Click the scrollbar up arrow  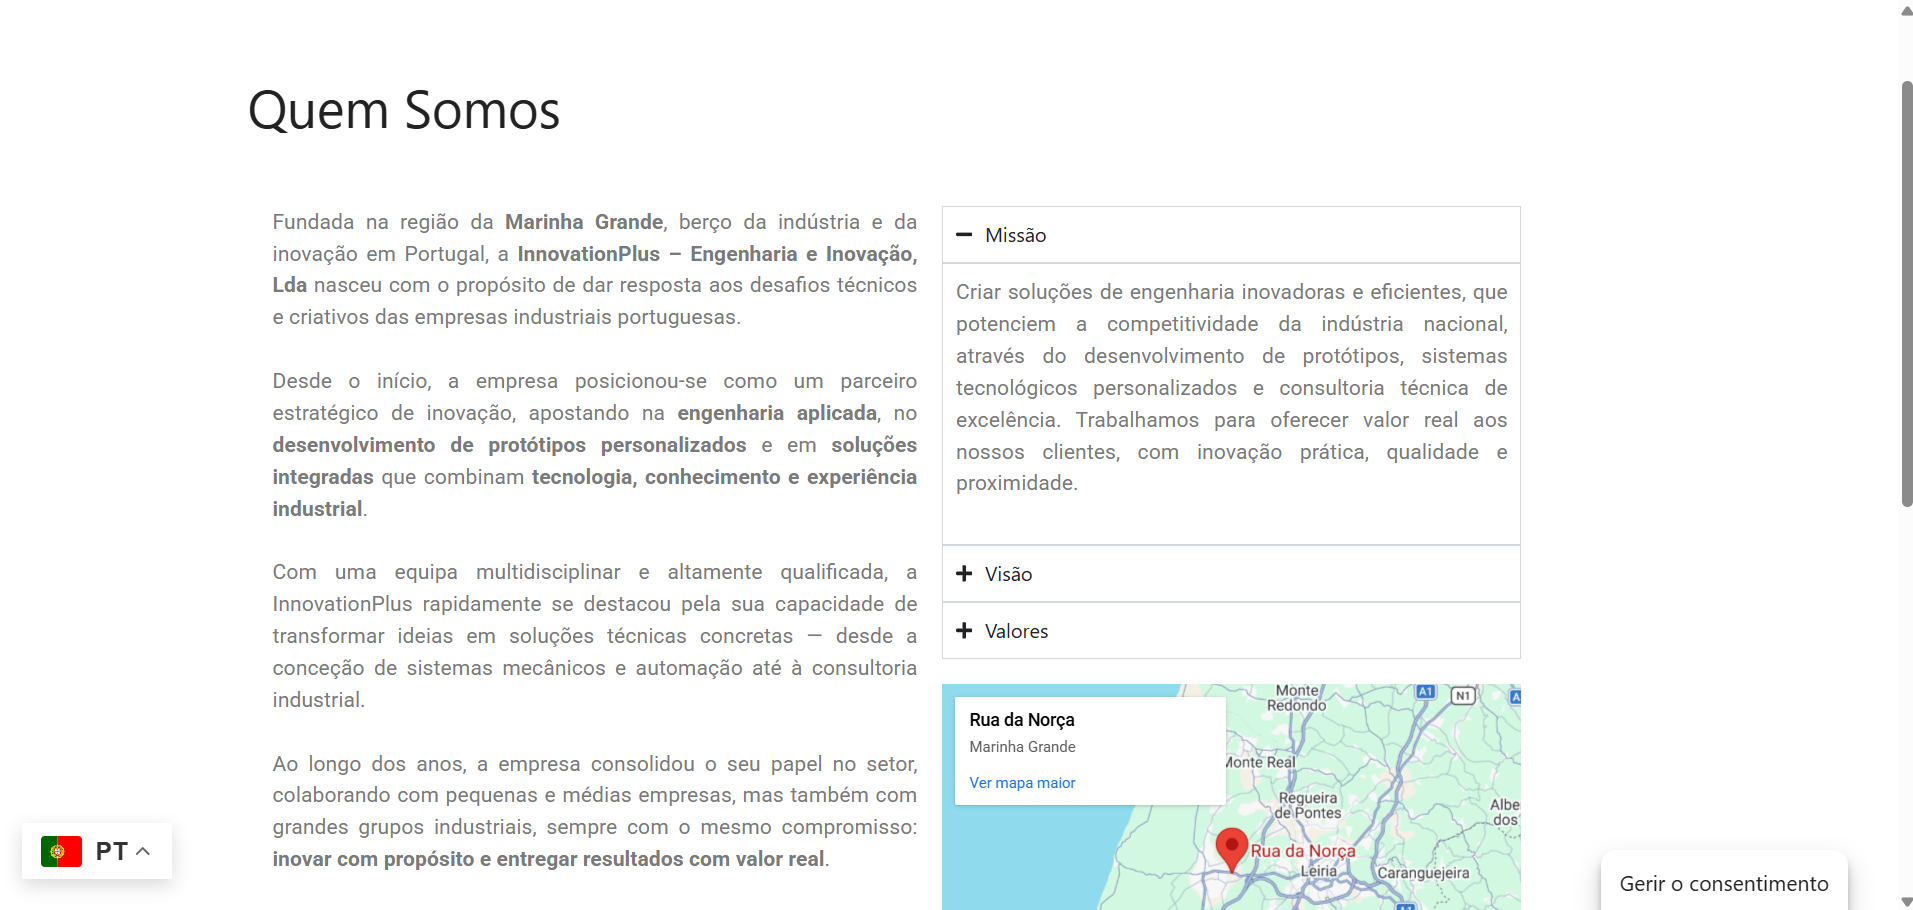[x=1906, y=11]
